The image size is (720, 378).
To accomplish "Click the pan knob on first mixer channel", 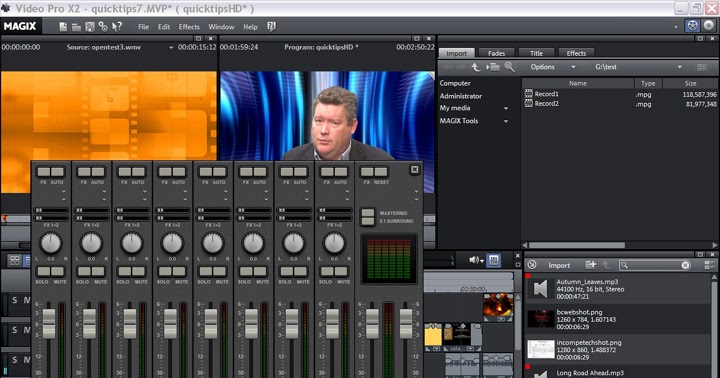I will click(x=51, y=243).
